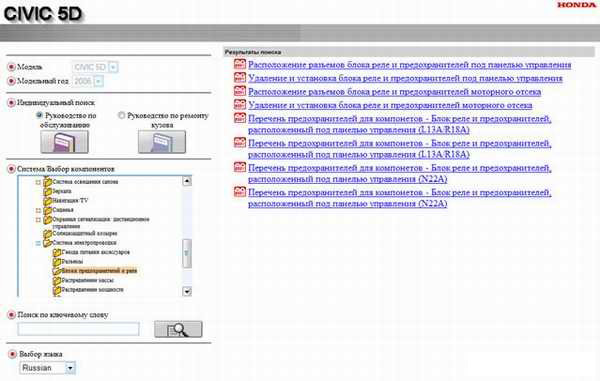The width and height of the screenshot is (600, 381).
Task: Click folder icon of 'Распределение массы' node
Action: [x=57, y=280]
